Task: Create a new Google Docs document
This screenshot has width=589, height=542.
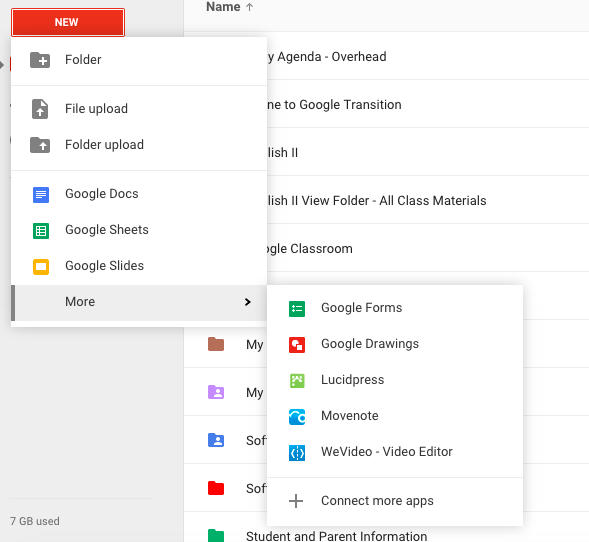Action: point(139,194)
